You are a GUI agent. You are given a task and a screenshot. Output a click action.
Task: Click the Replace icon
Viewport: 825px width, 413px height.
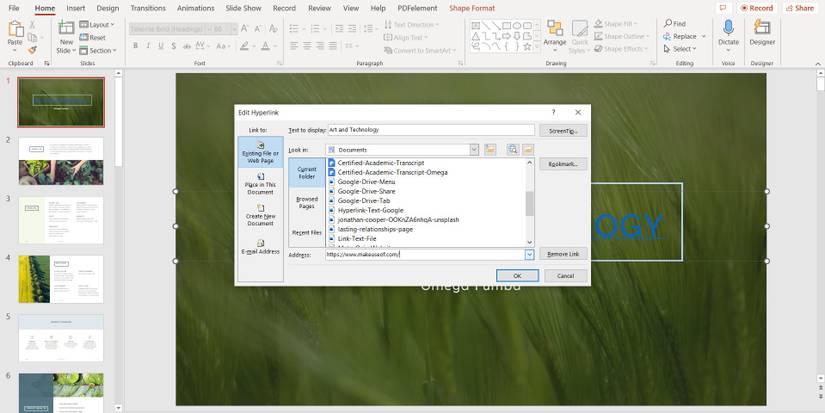click(667, 36)
